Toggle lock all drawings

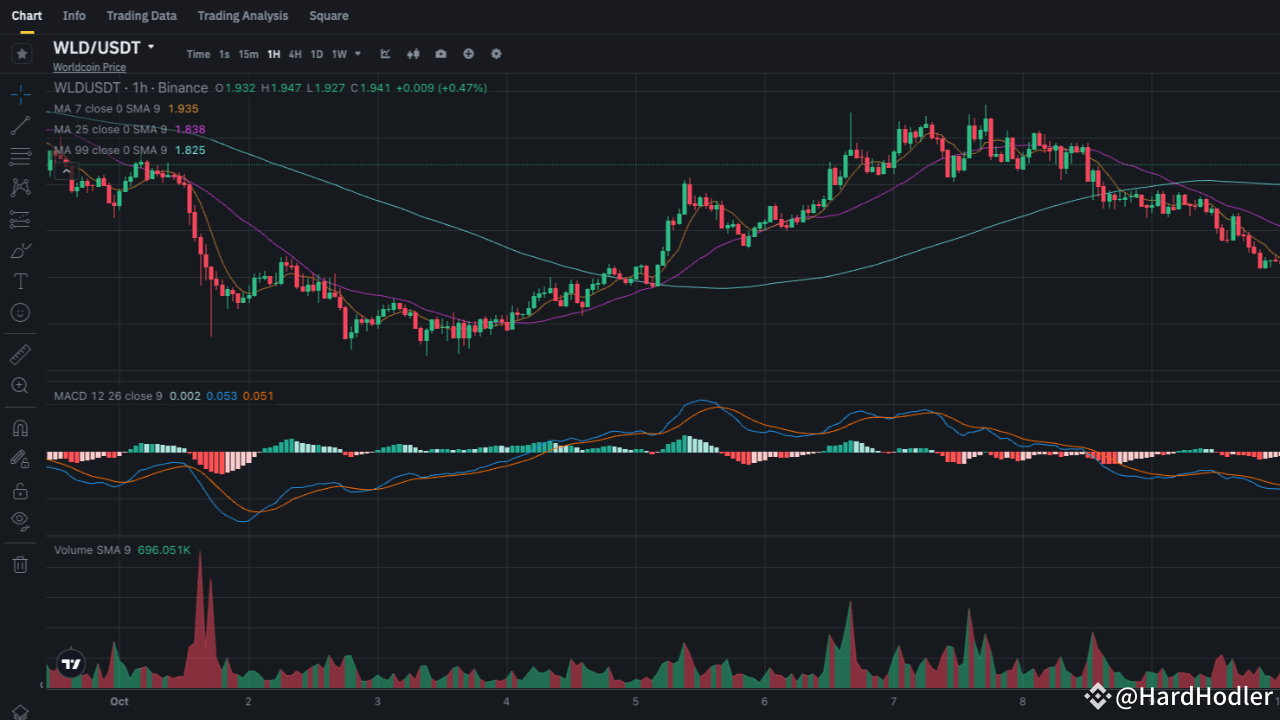pyautogui.click(x=20, y=491)
